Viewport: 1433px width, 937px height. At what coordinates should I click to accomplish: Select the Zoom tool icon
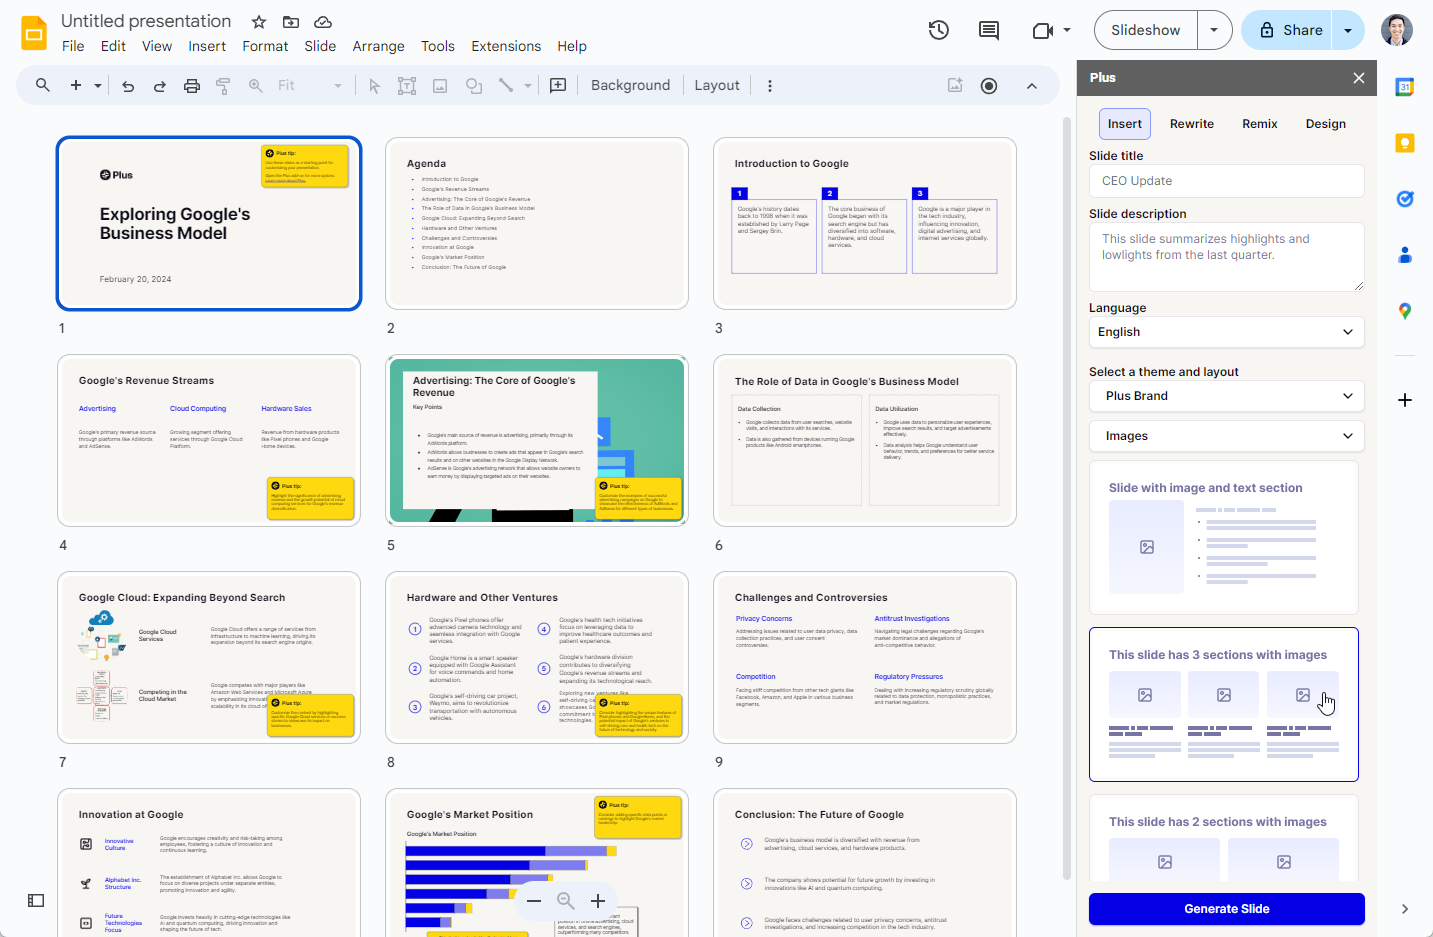(256, 86)
